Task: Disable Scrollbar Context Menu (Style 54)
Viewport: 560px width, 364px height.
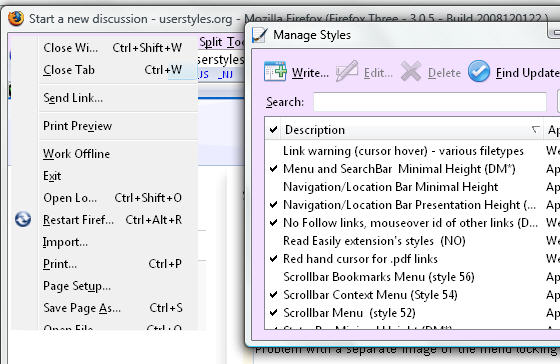Action: click(274, 295)
